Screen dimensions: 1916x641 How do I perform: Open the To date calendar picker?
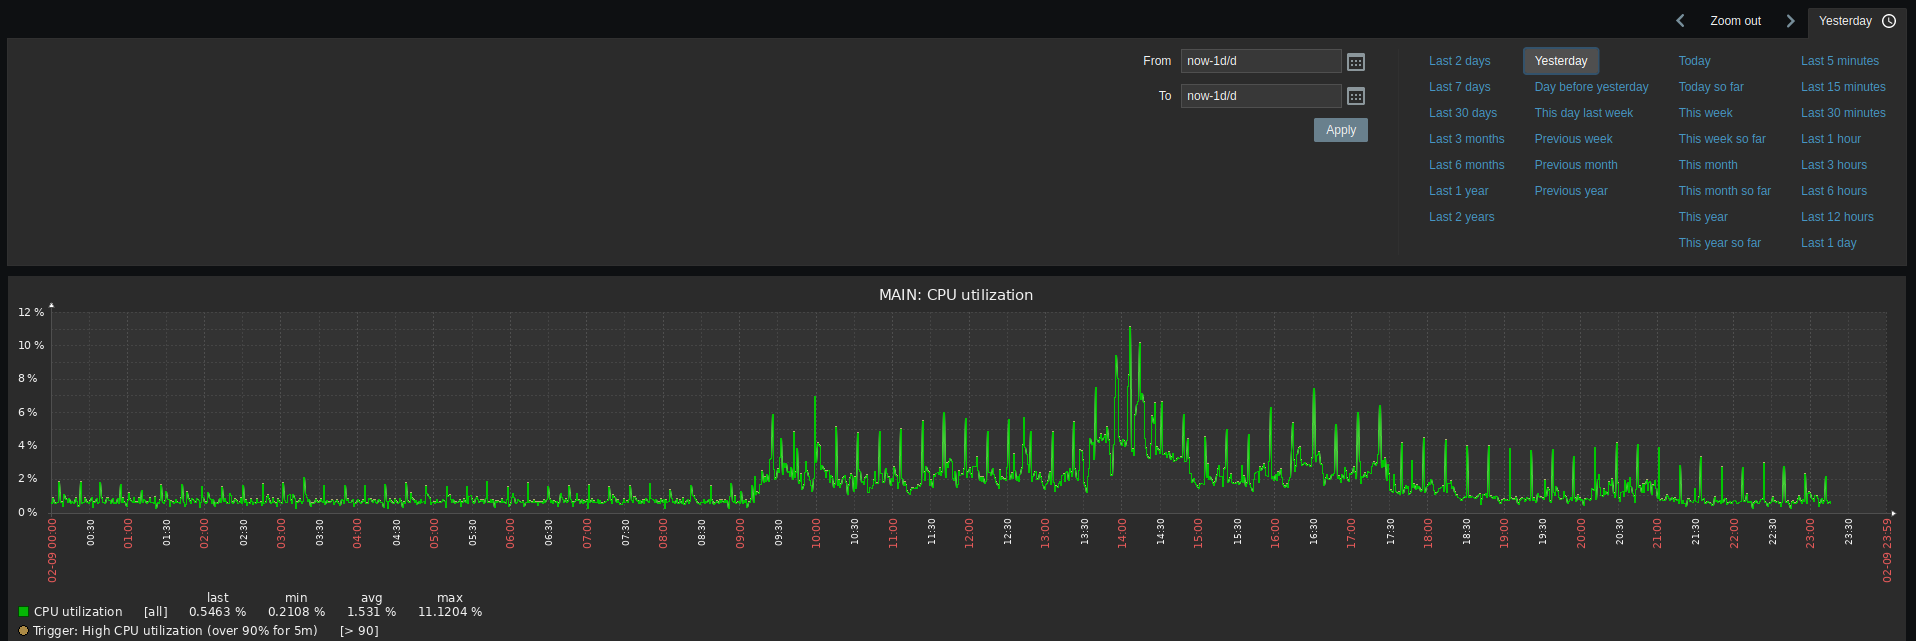(1355, 96)
